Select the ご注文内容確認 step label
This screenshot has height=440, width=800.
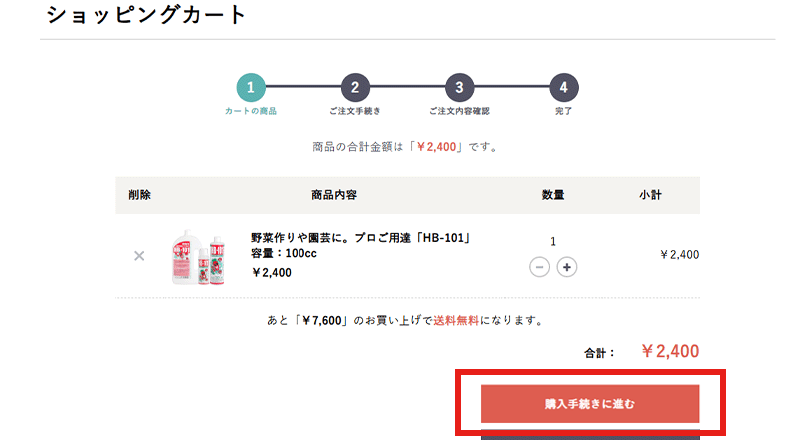pos(459,111)
